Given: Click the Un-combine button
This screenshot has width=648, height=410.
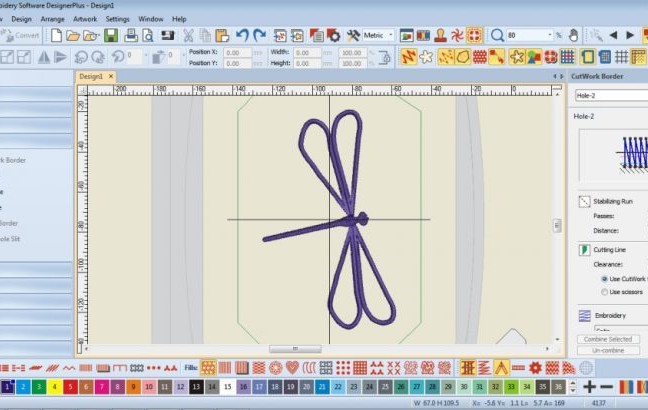Looking at the screenshot, I should click(x=608, y=350).
